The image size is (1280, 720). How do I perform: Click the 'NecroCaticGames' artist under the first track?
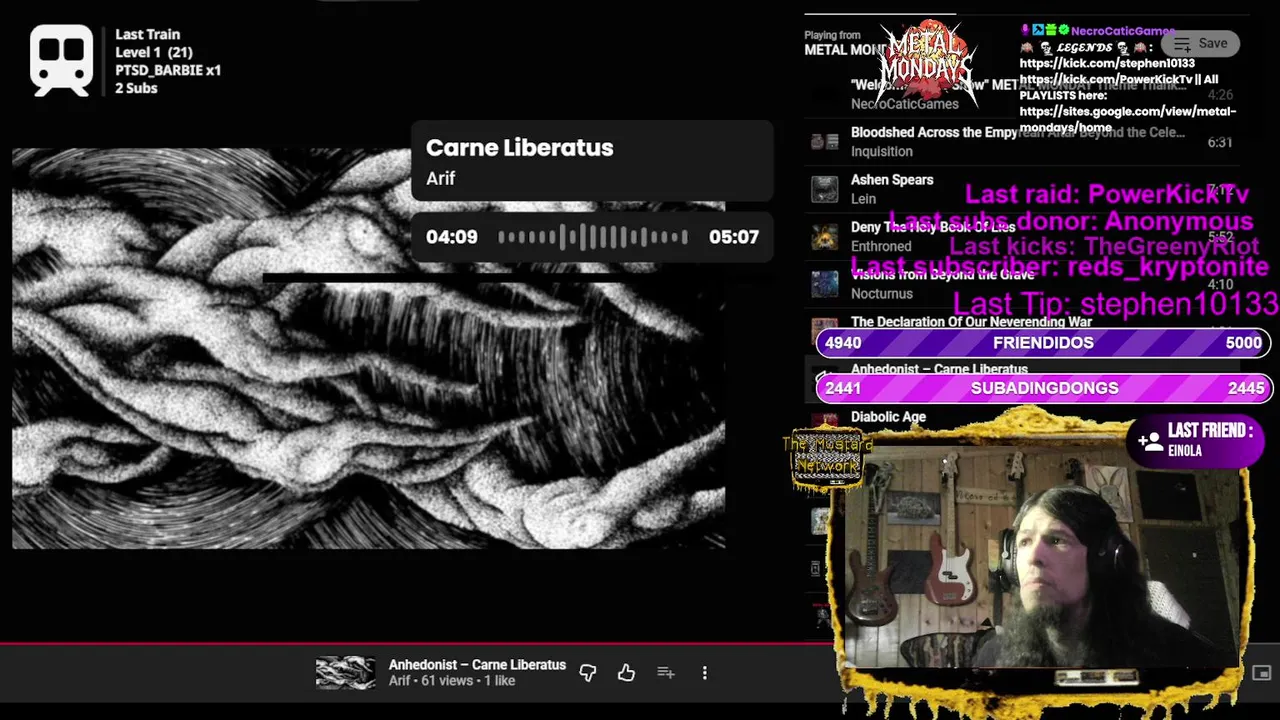[904, 104]
